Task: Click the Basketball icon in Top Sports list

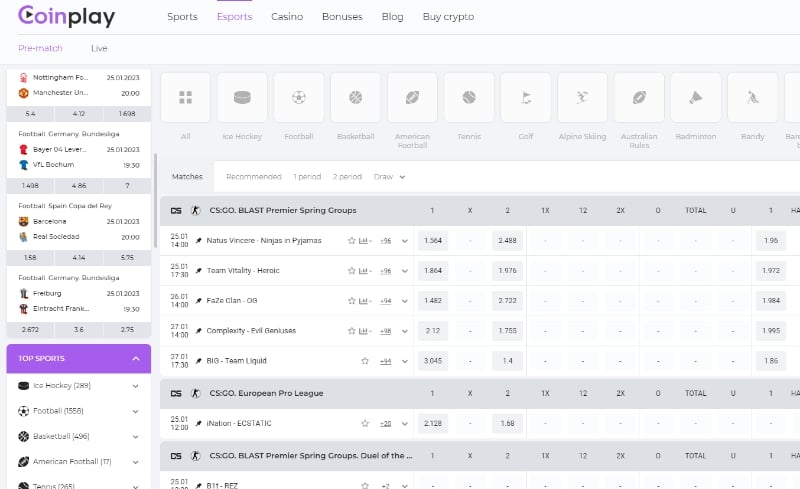Action: click(23, 436)
